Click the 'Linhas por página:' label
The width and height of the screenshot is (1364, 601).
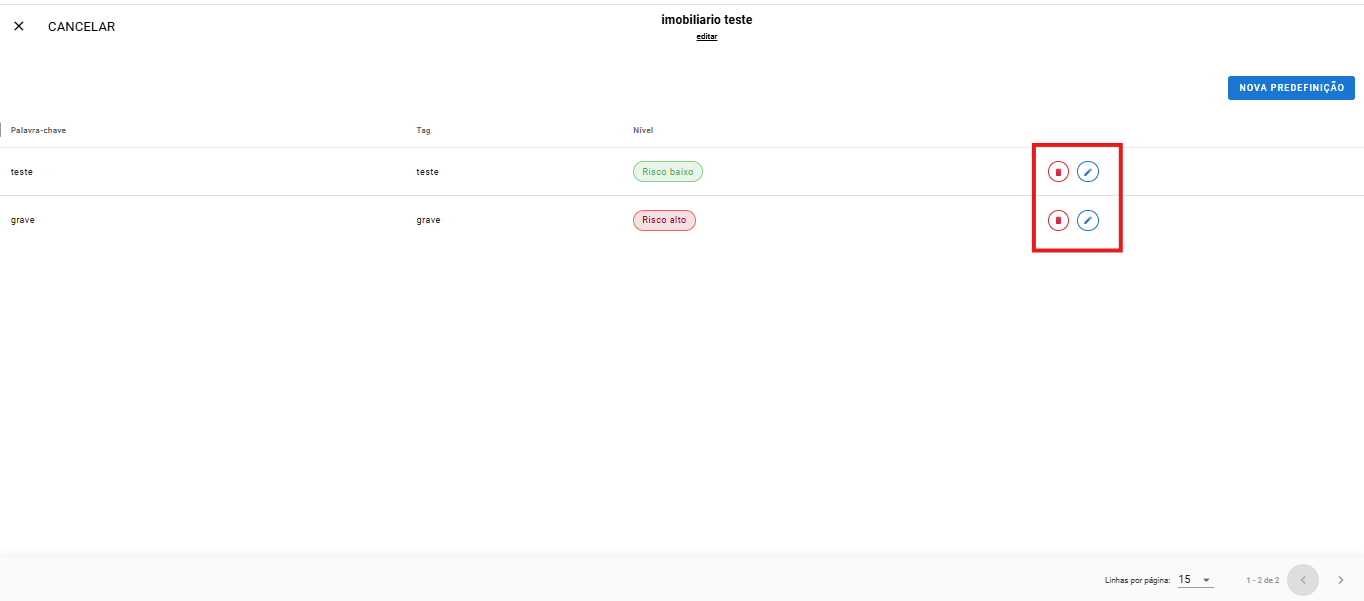click(1137, 580)
